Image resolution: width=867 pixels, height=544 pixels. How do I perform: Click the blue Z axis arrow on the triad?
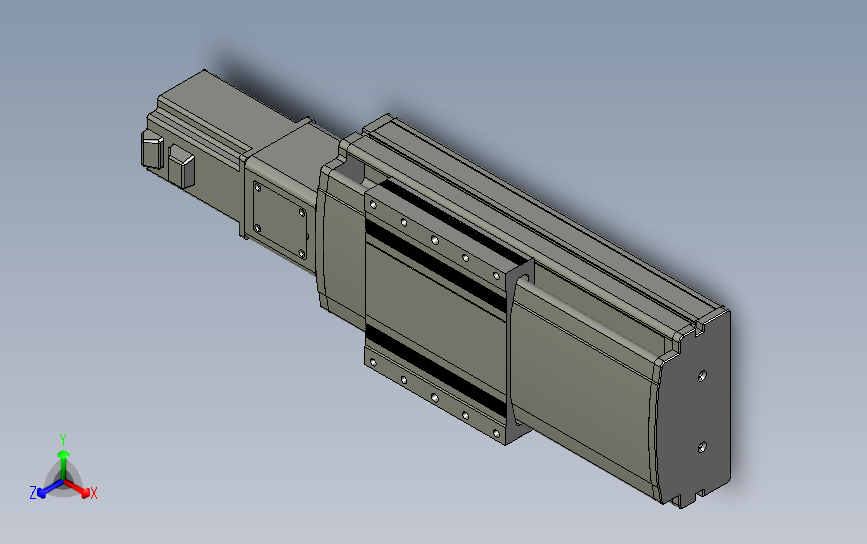[50, 489]
